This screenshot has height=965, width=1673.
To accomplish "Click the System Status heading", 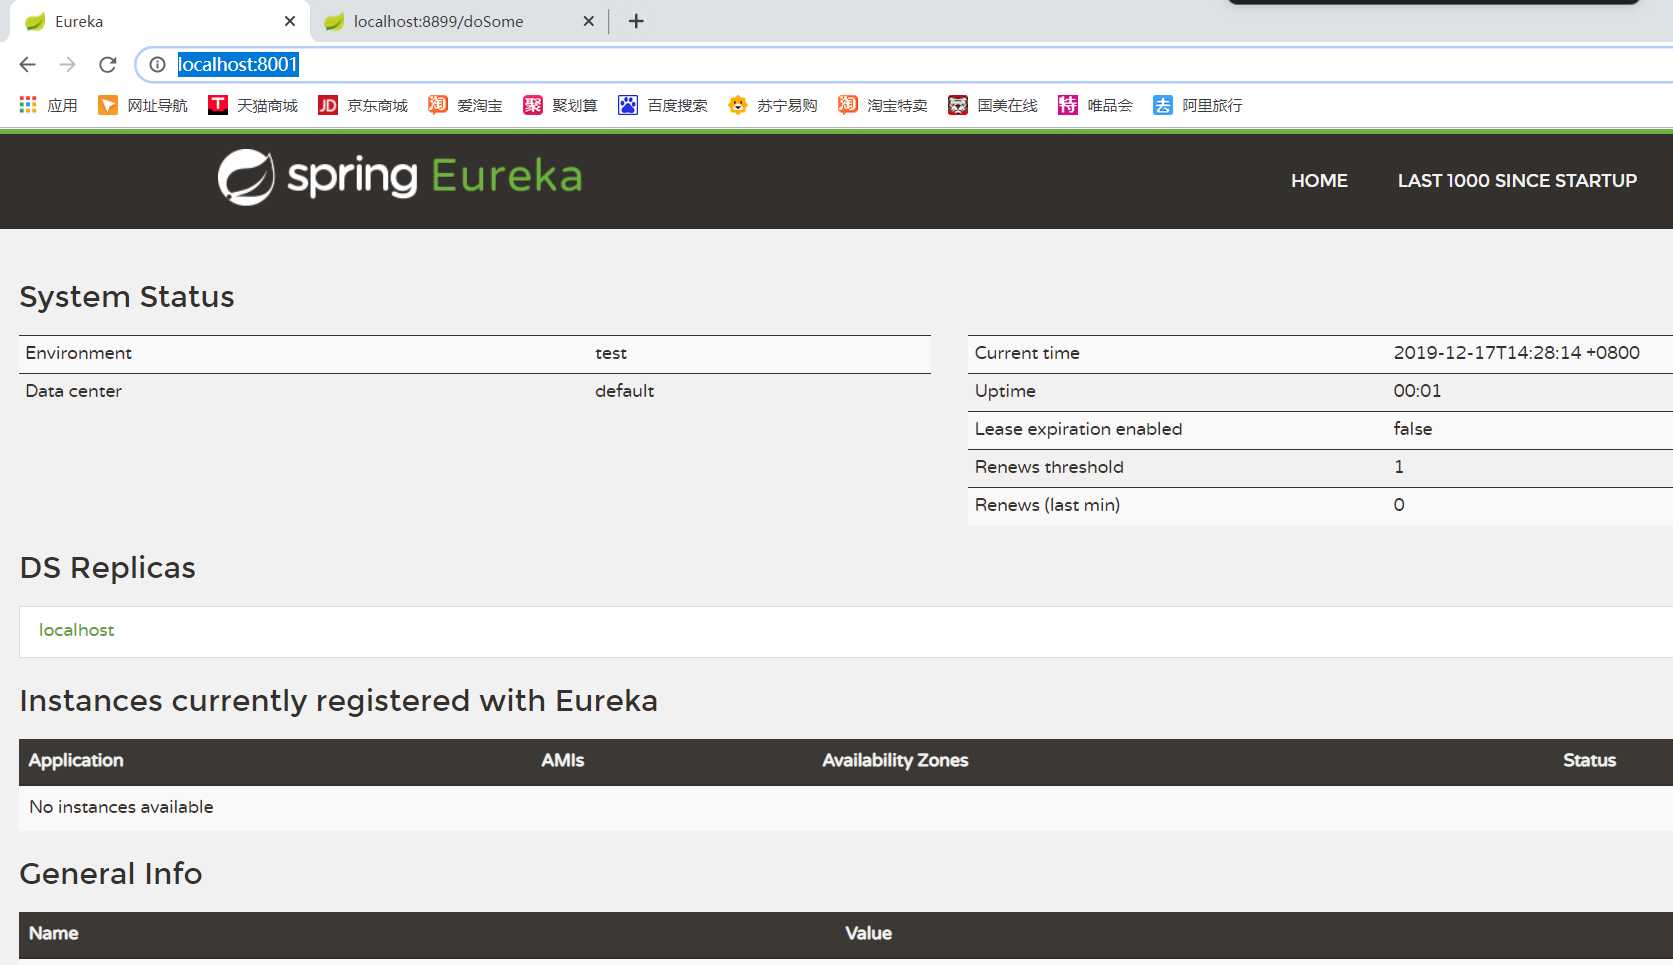I will [x=127, y=297].
